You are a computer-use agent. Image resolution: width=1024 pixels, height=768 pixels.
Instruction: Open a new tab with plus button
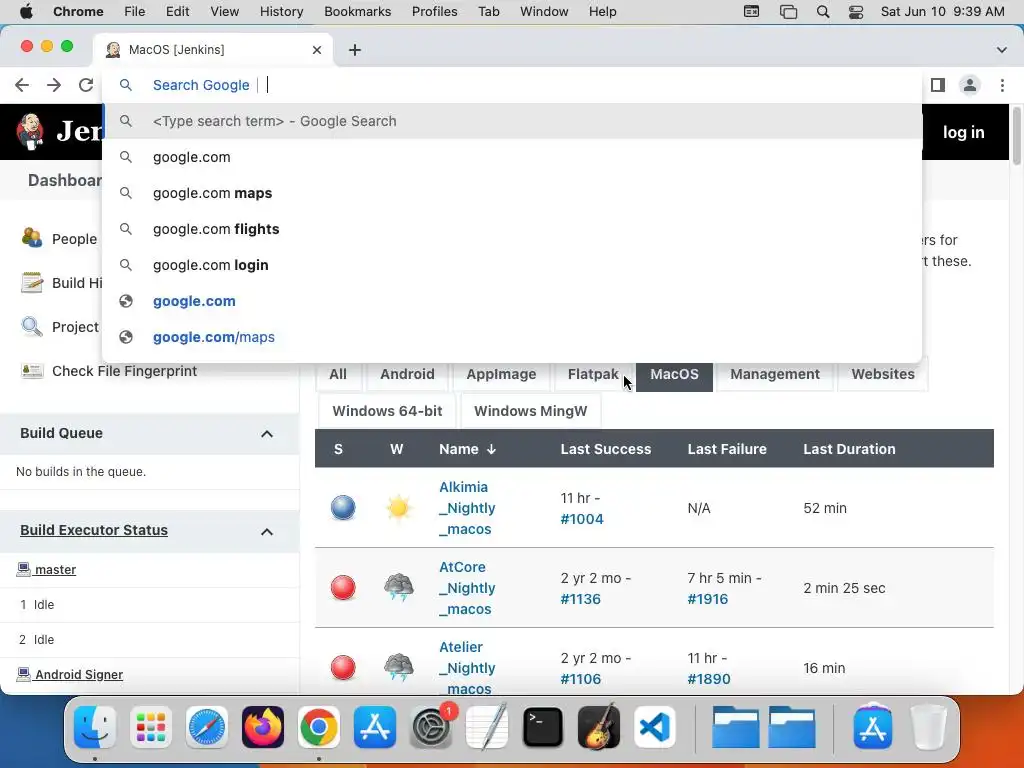355,50
